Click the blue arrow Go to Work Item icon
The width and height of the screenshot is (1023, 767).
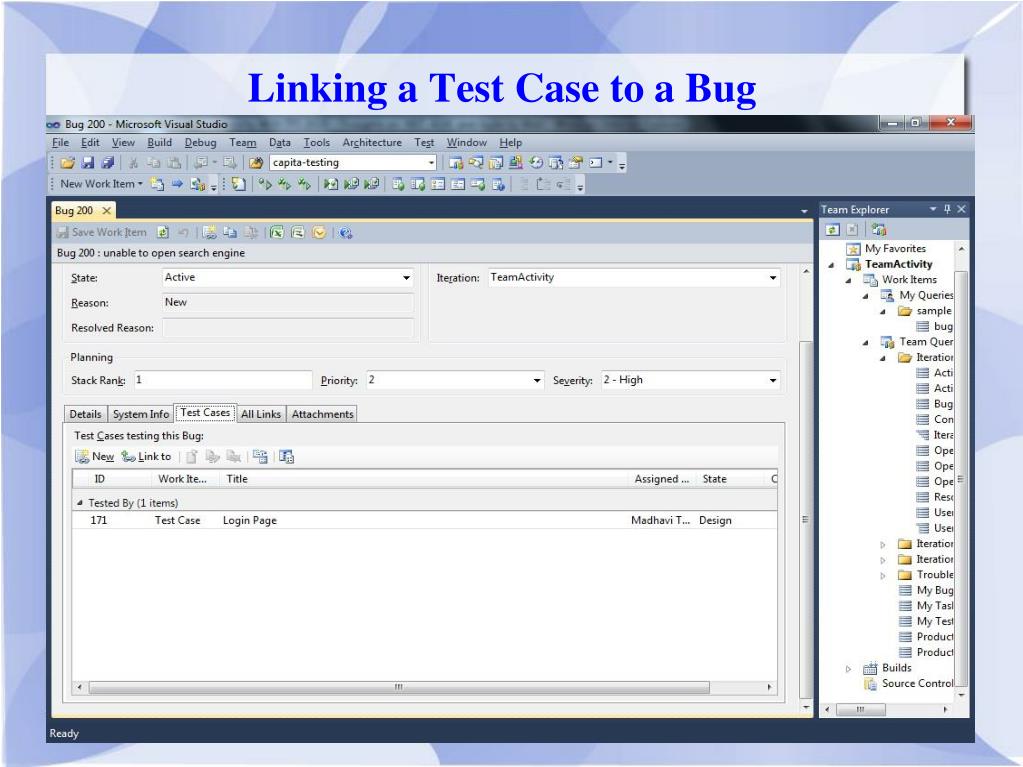click(177, 185)
